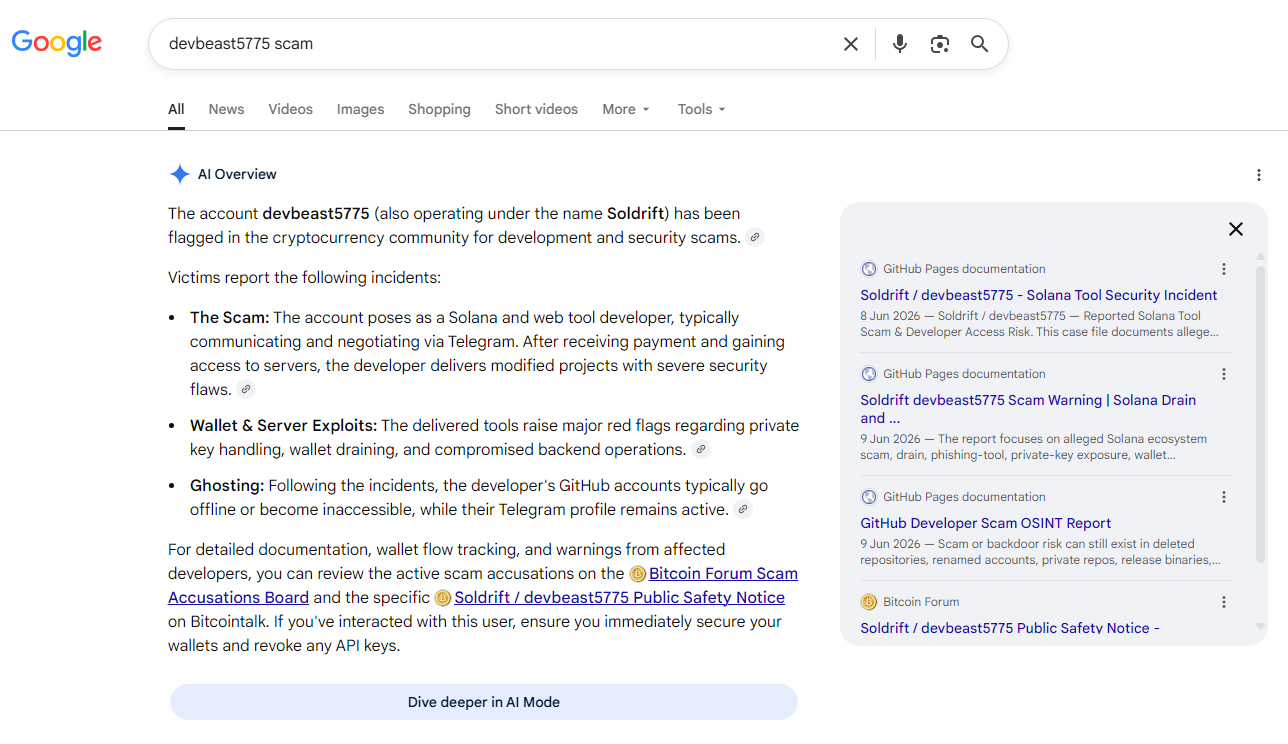Click the 'Bitcoin Forum' source label in the panel
The height and width of the screenshot is (744, 1288).
tap(921, 602)
